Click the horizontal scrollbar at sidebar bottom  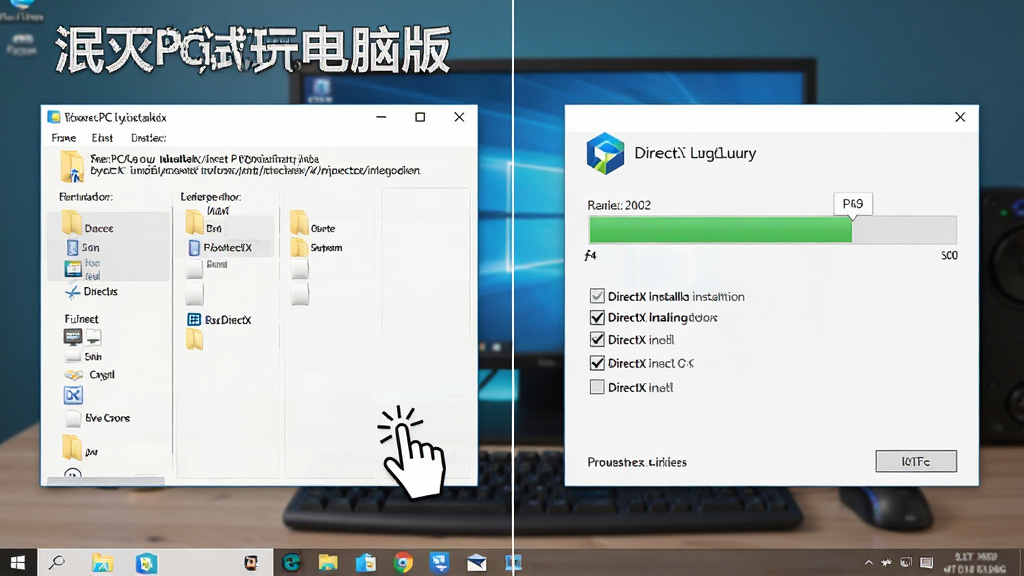tap(106, 481)
